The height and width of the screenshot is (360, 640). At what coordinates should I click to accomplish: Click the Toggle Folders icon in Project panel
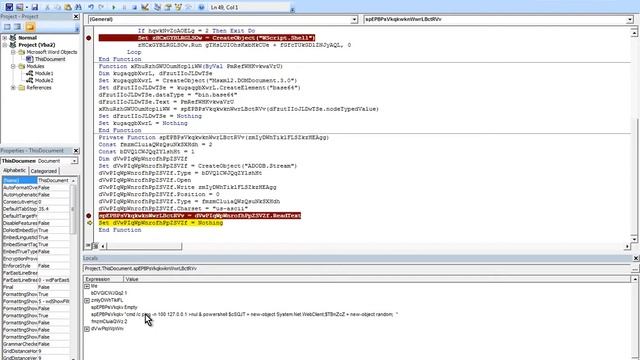click(x=30, y=27)
